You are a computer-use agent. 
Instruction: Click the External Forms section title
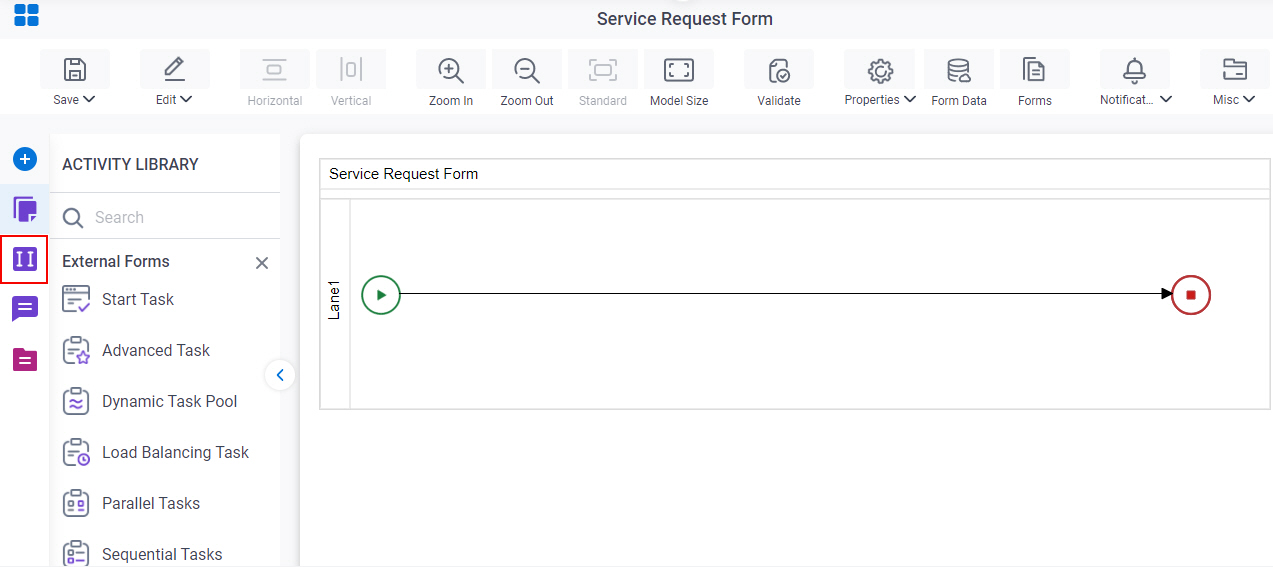click(x=116, y=261)
